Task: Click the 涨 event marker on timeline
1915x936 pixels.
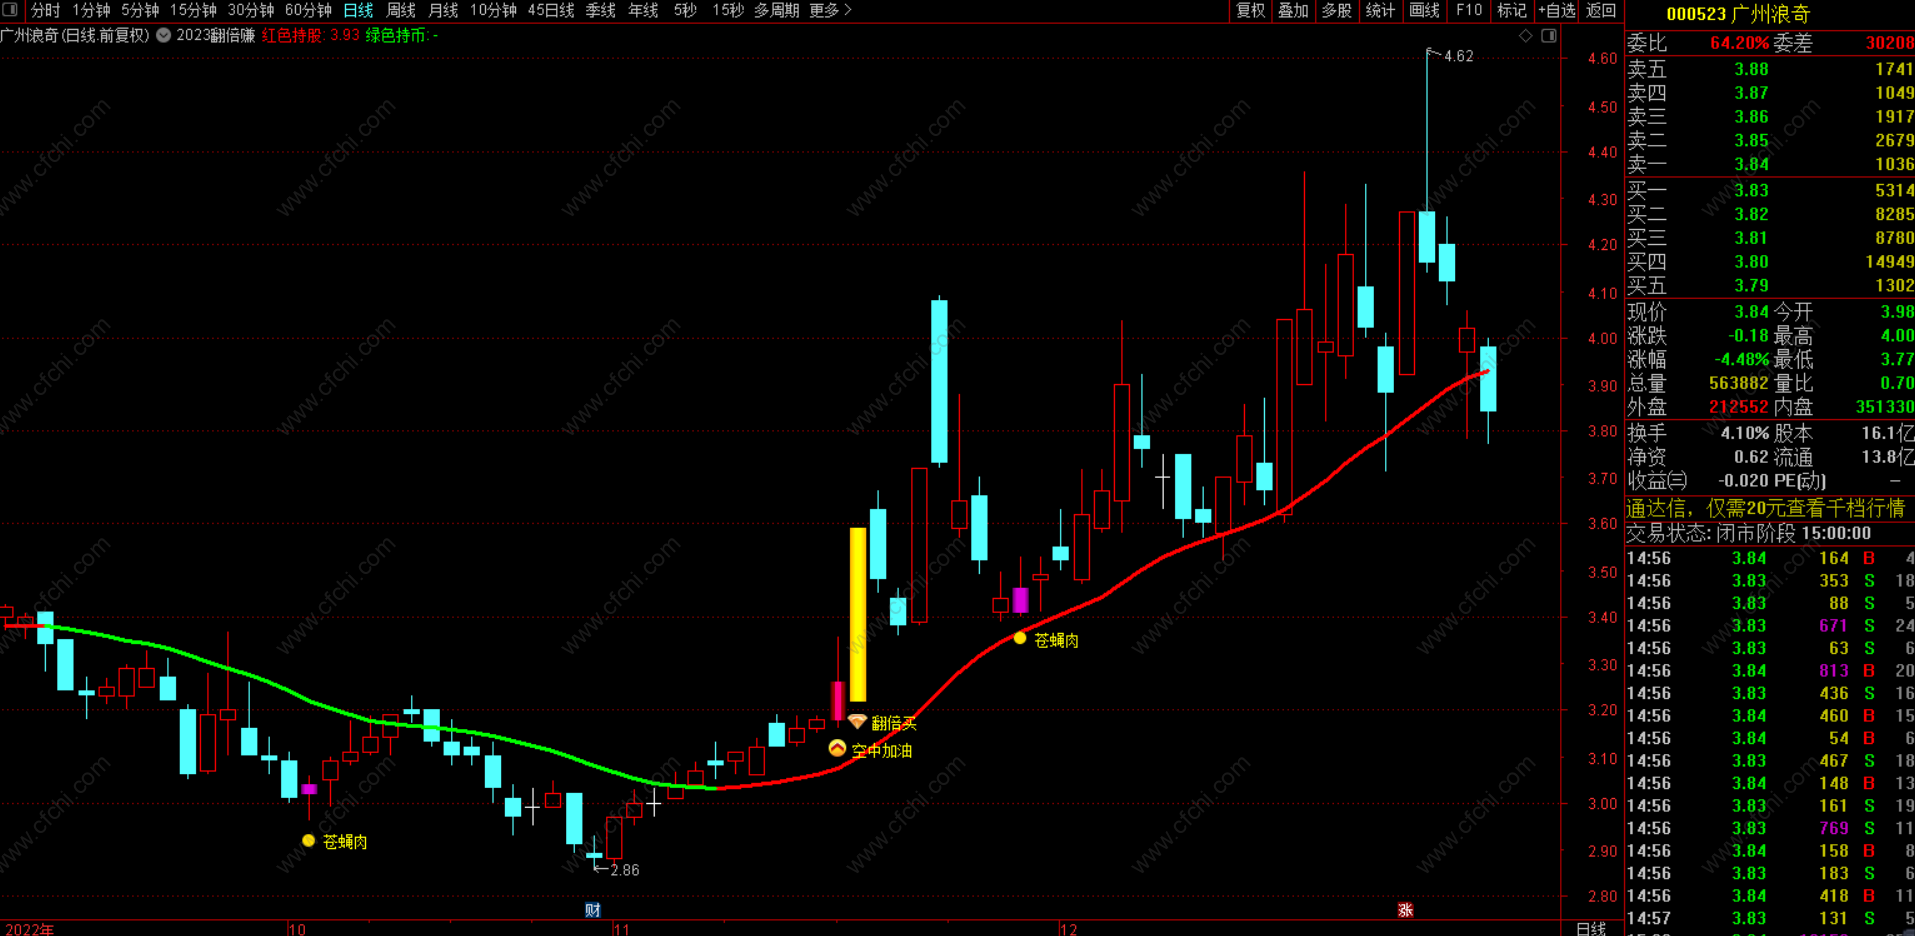Action: 1405,910
